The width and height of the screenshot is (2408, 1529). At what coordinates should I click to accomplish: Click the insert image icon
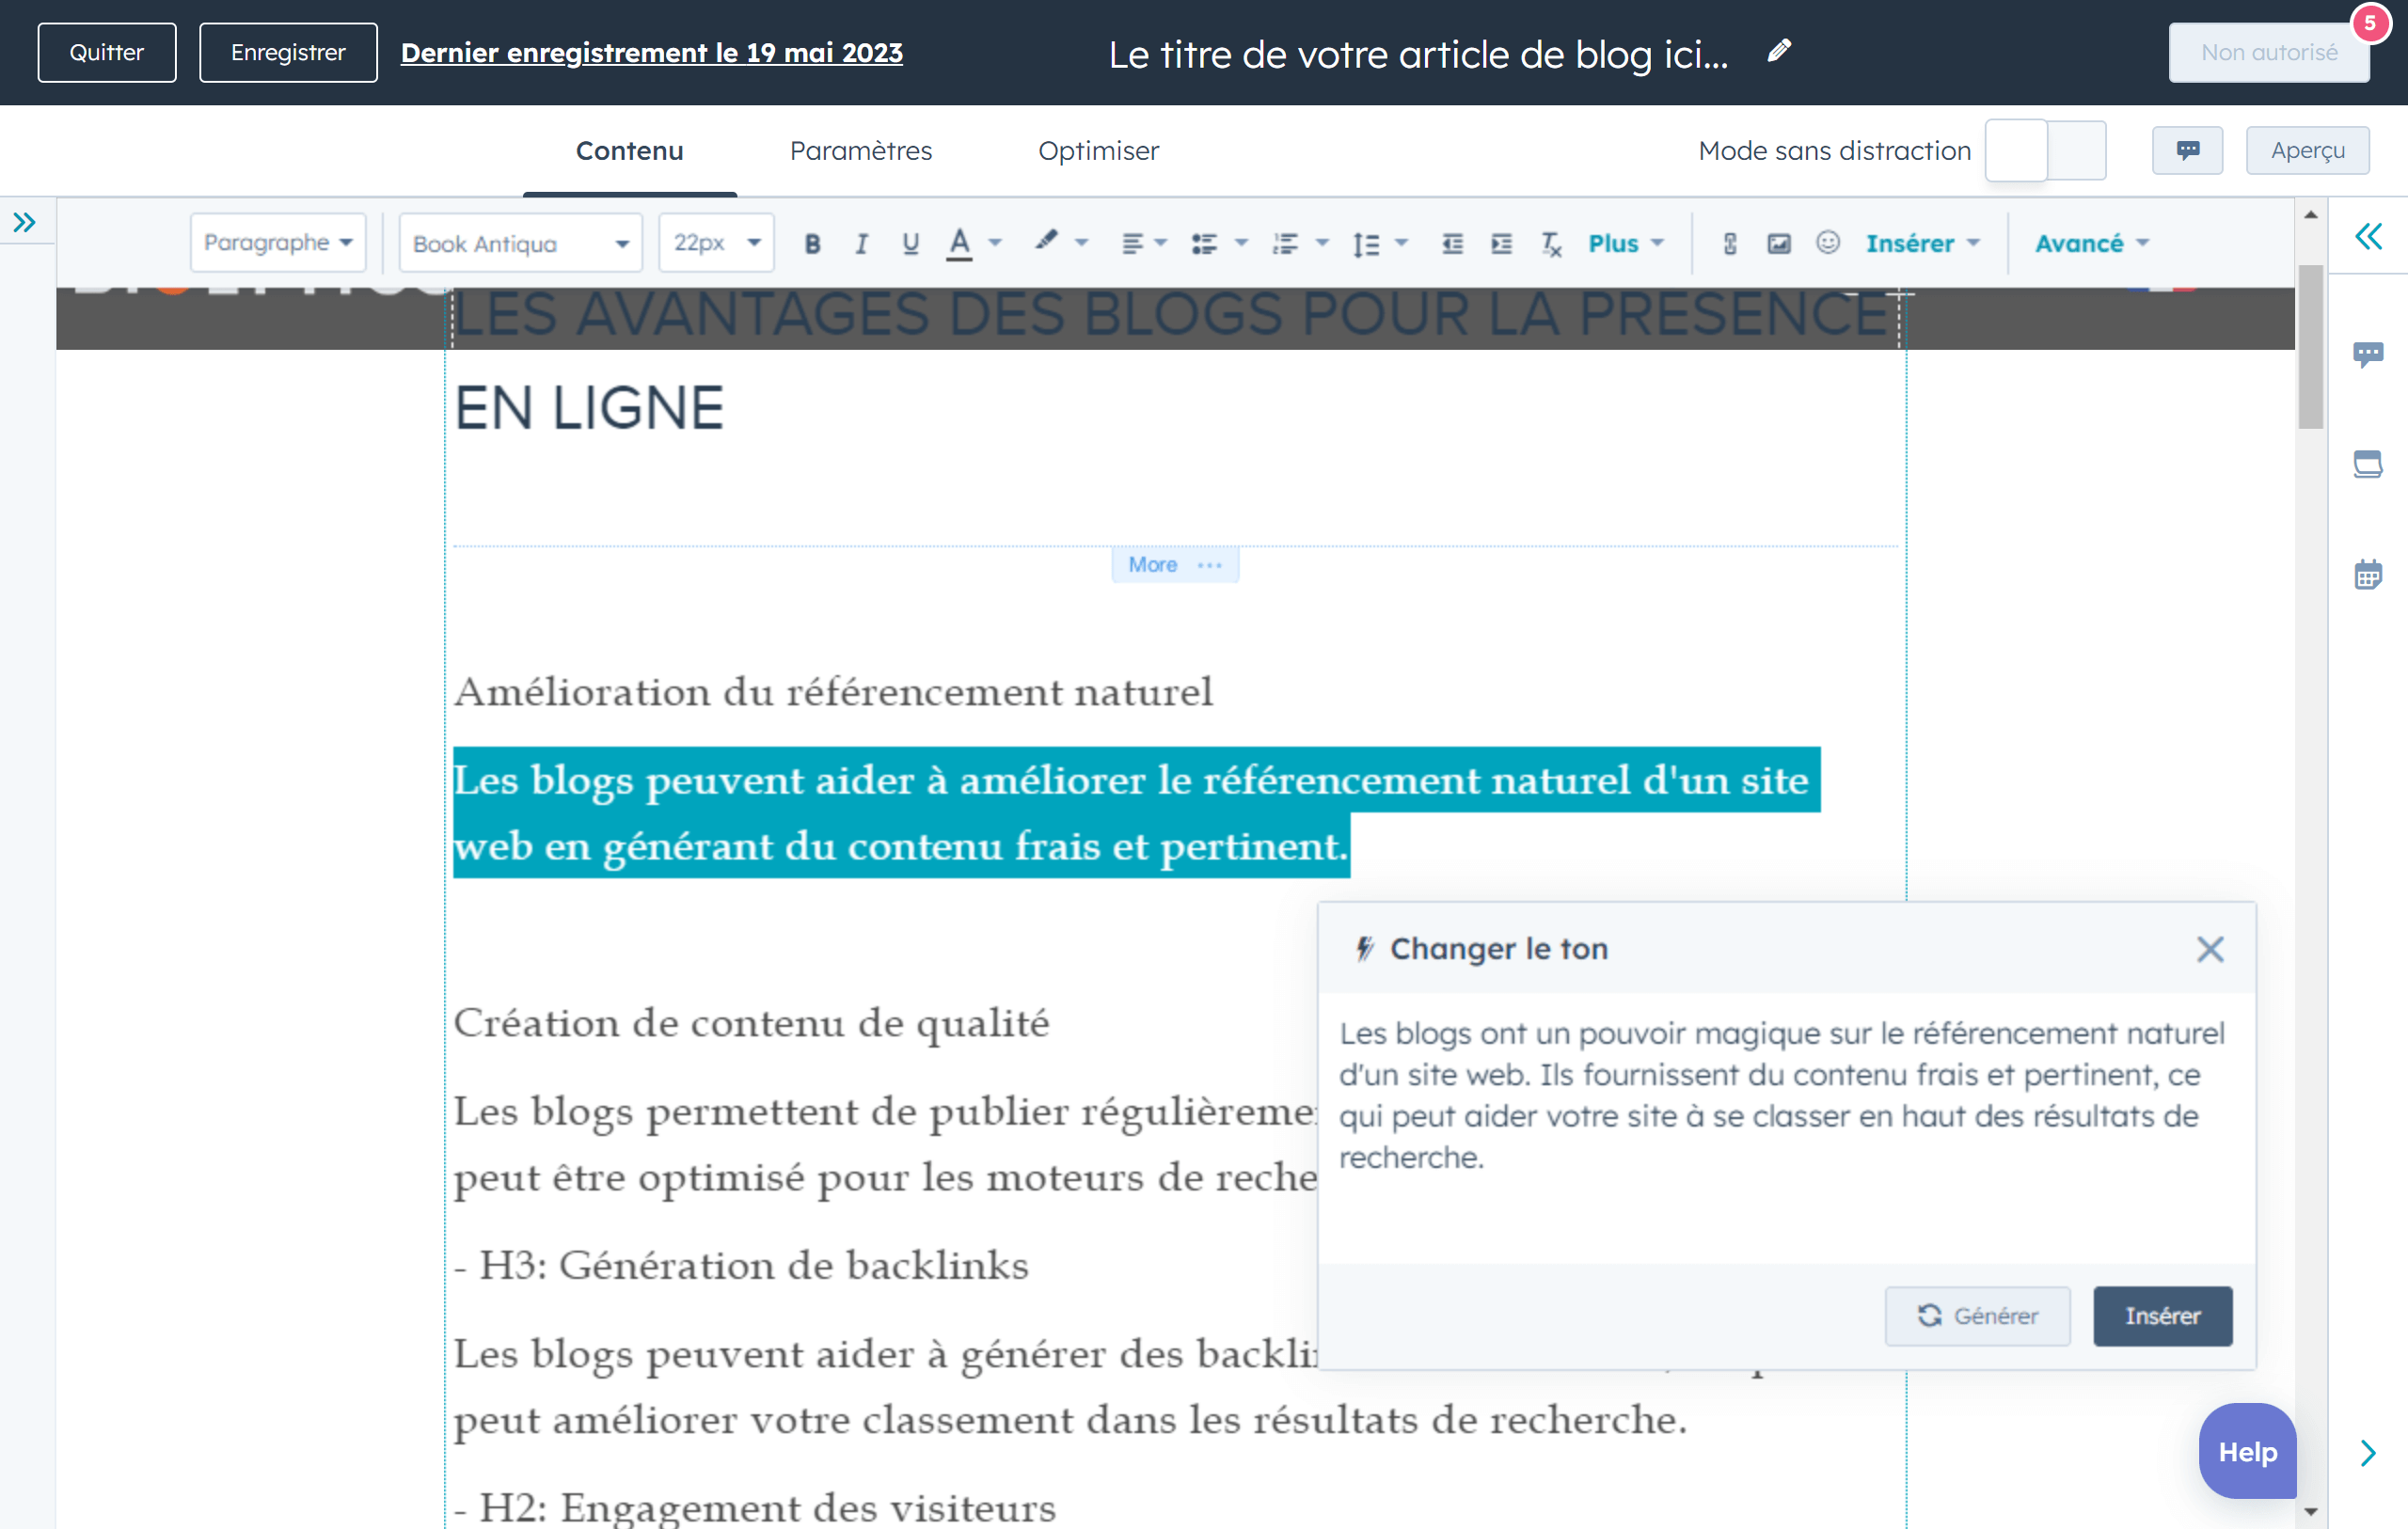tap(1779, 243)
